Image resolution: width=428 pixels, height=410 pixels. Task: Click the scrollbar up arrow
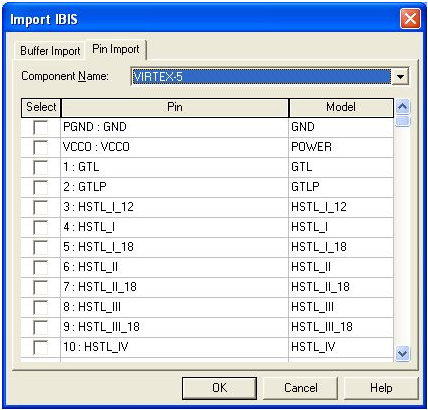[x=402, y=107]
